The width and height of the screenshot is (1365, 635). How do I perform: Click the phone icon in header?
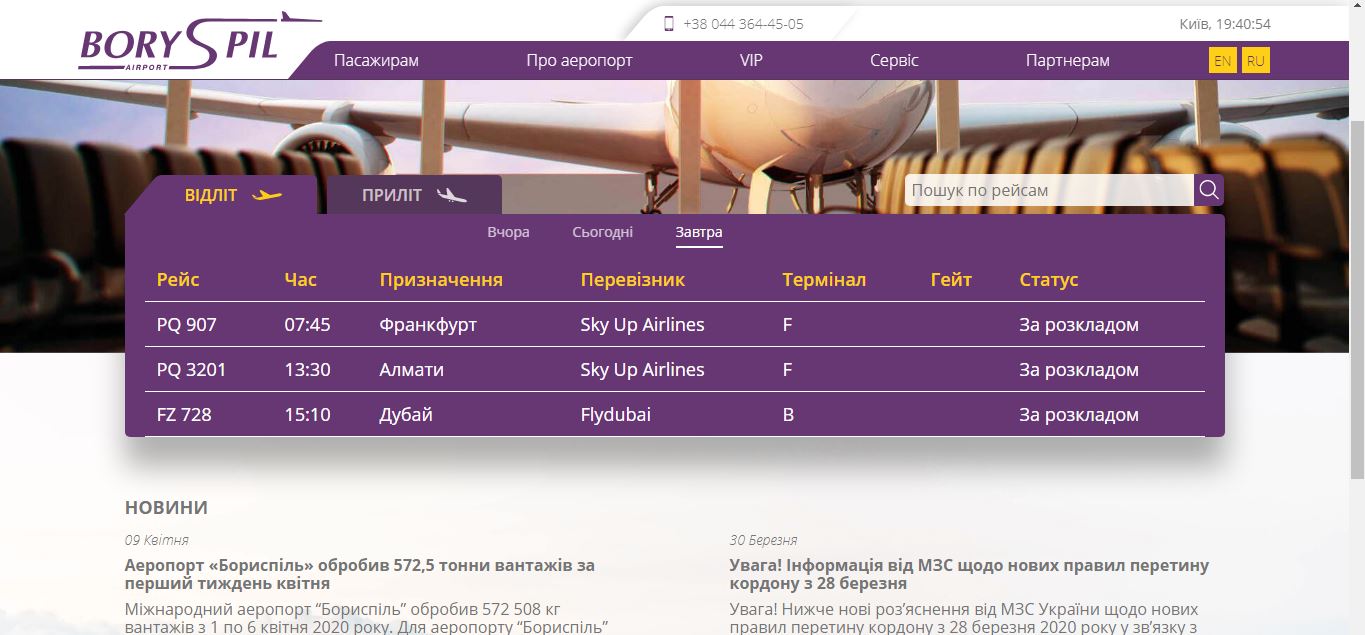[x=669, y=24]
